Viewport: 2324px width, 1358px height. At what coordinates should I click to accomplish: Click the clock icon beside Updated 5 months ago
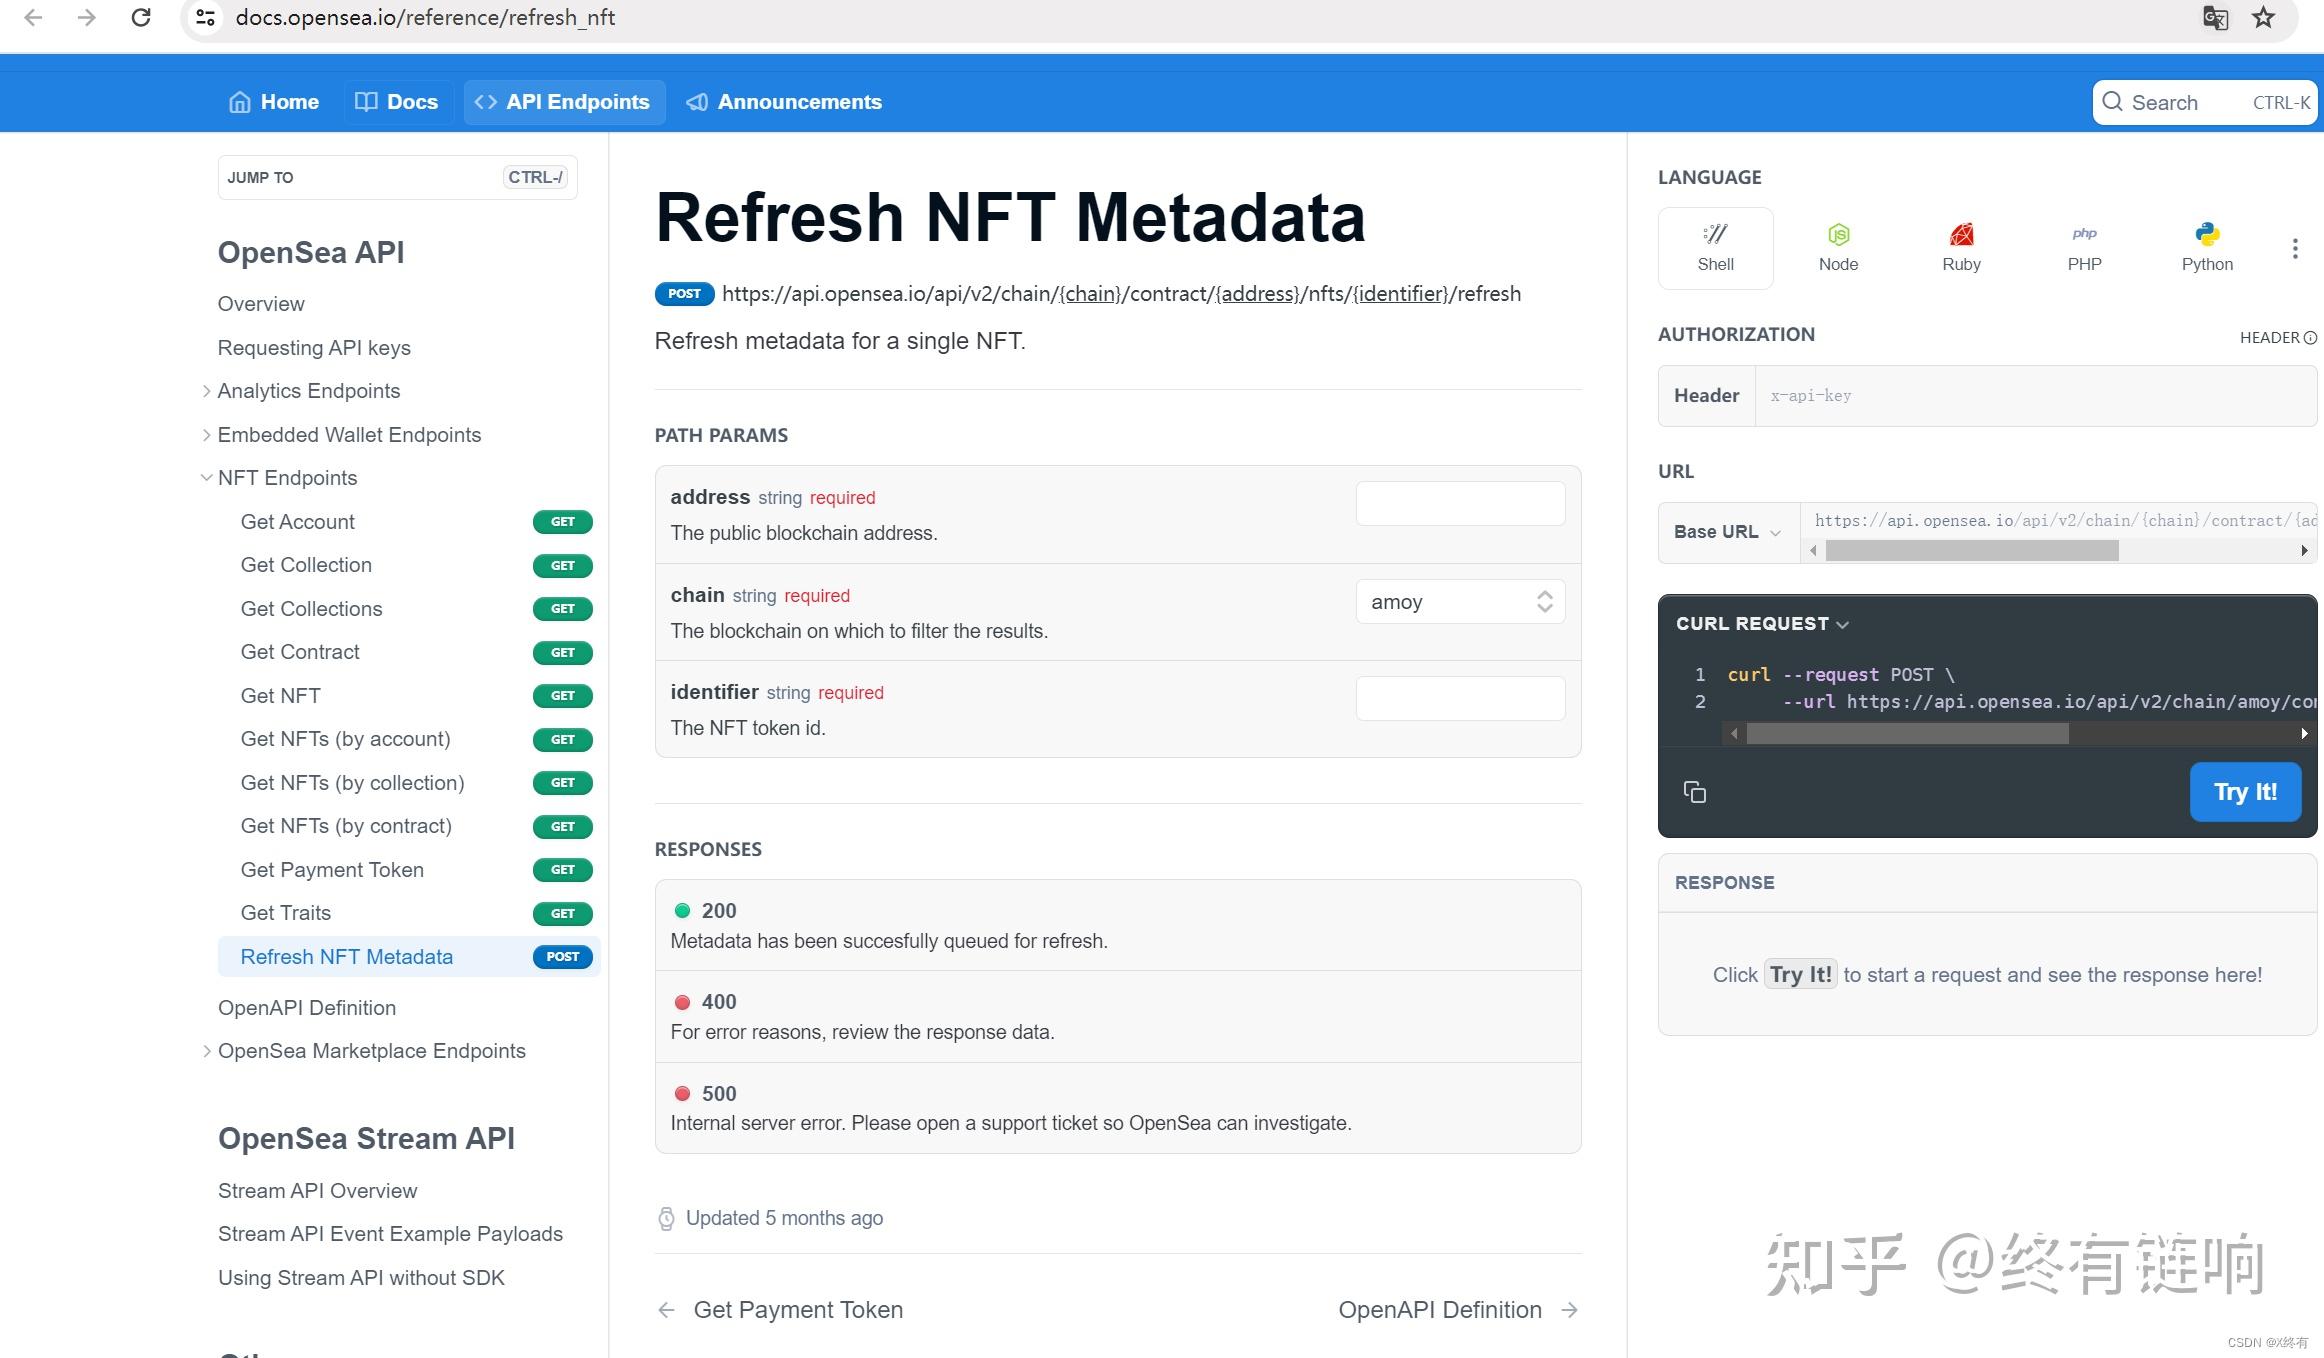666,1218
